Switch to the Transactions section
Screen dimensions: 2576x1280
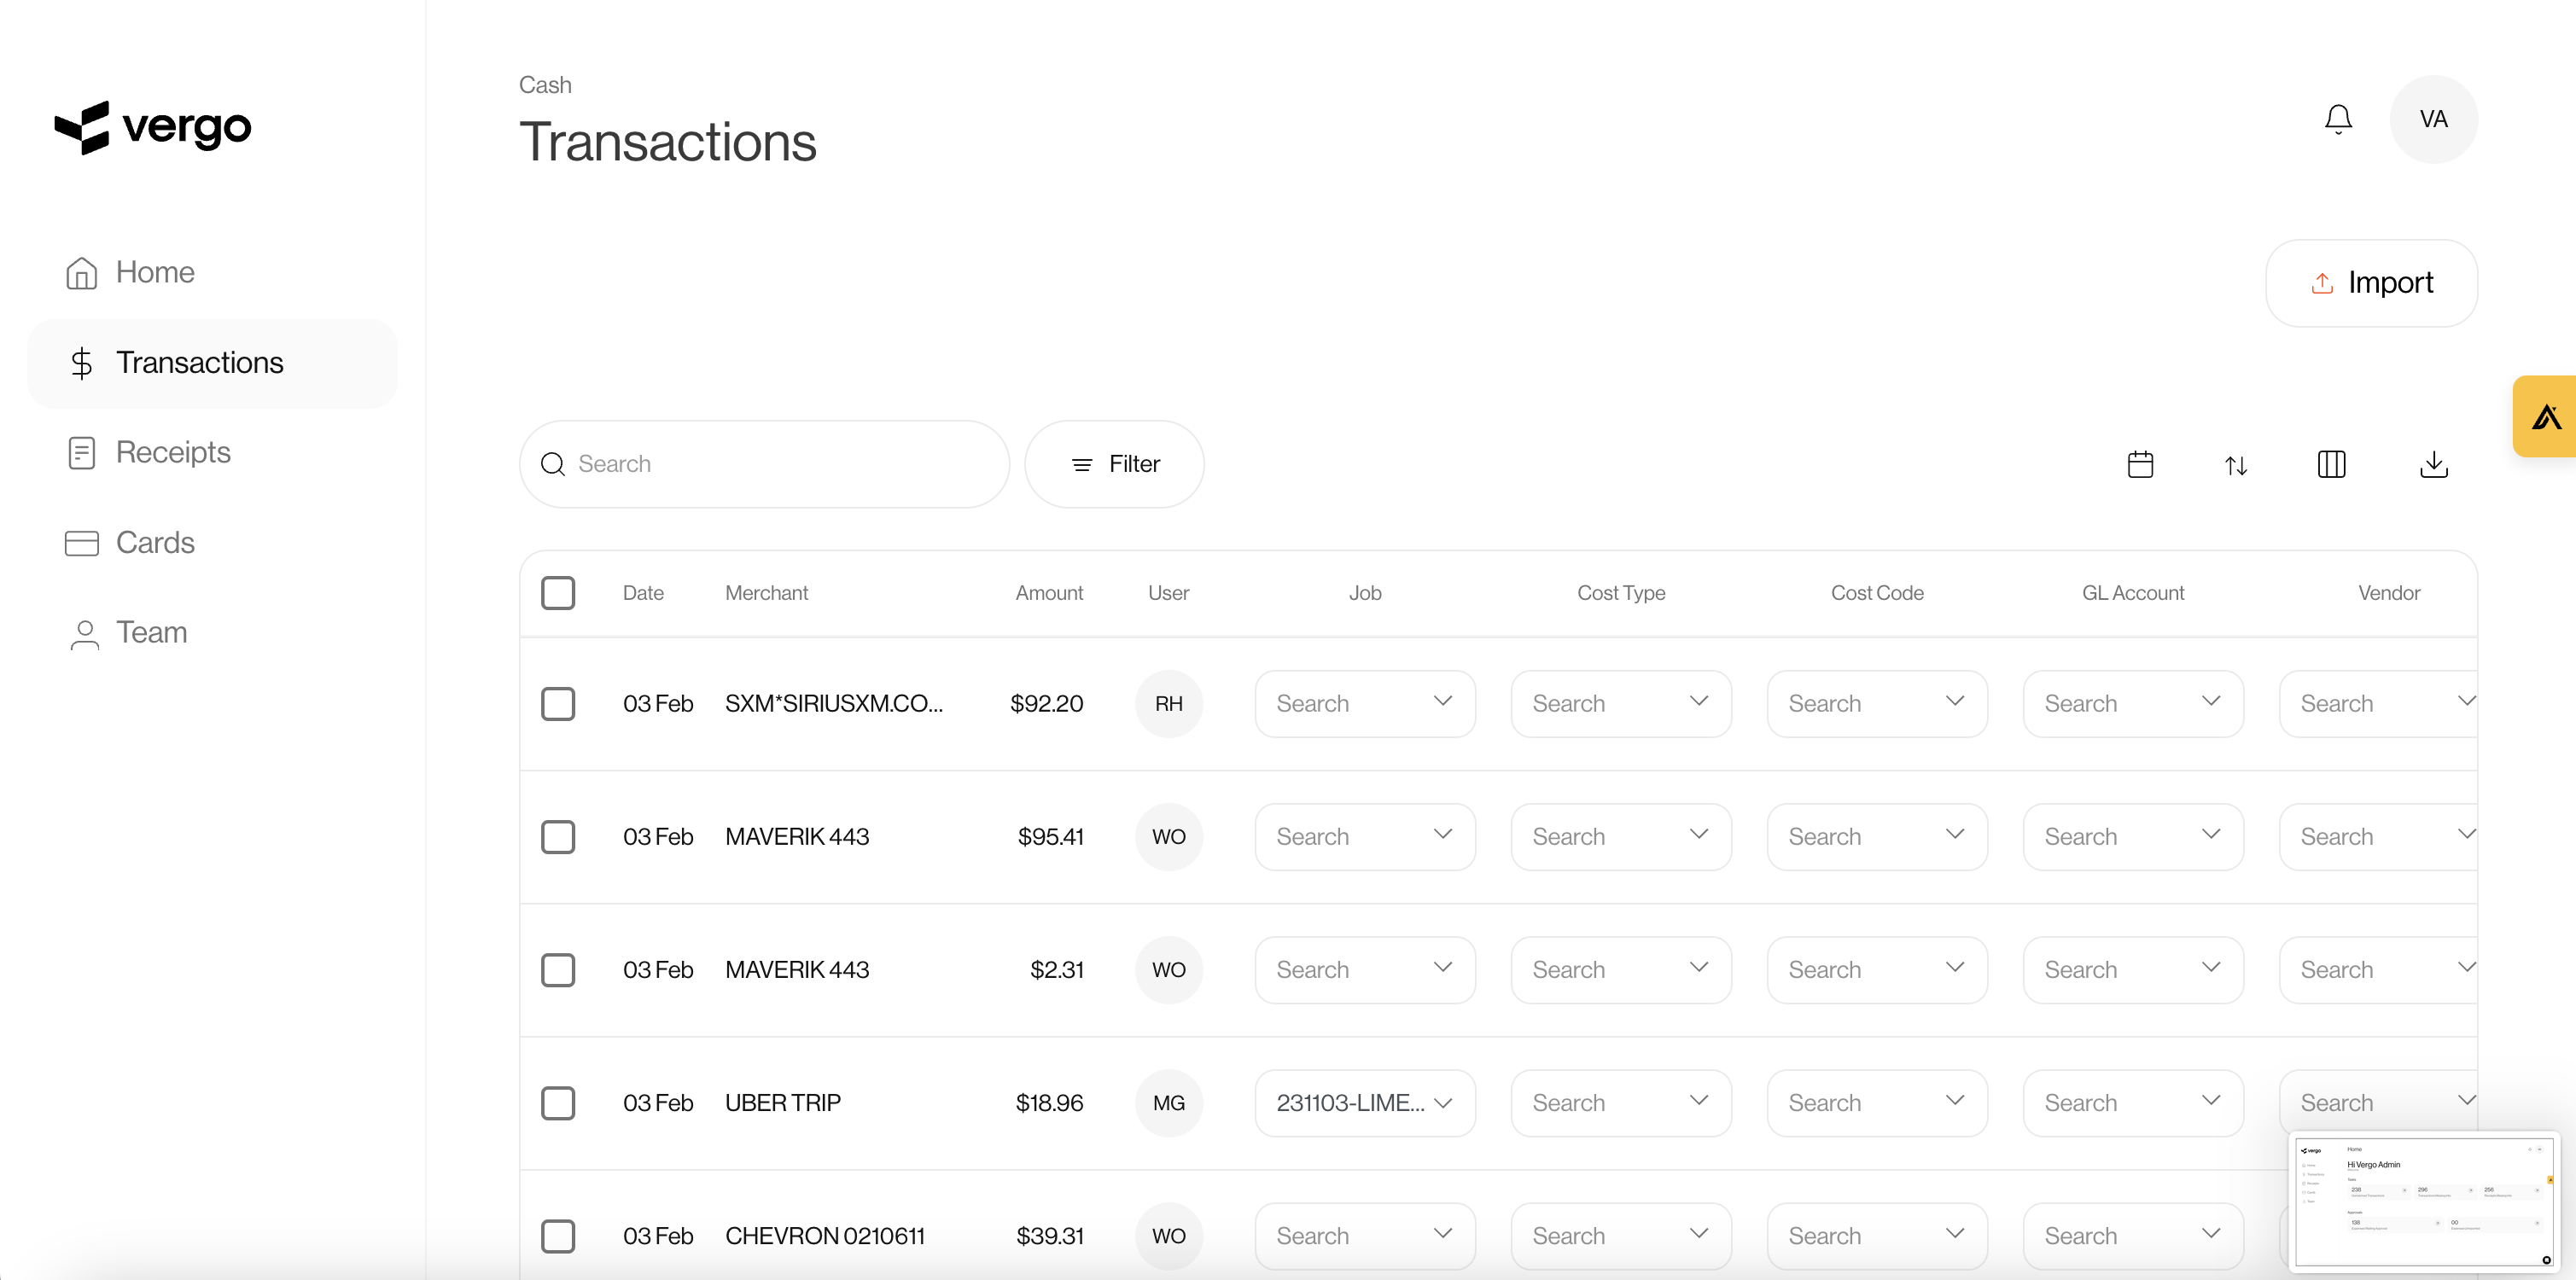tap(199, 362)
